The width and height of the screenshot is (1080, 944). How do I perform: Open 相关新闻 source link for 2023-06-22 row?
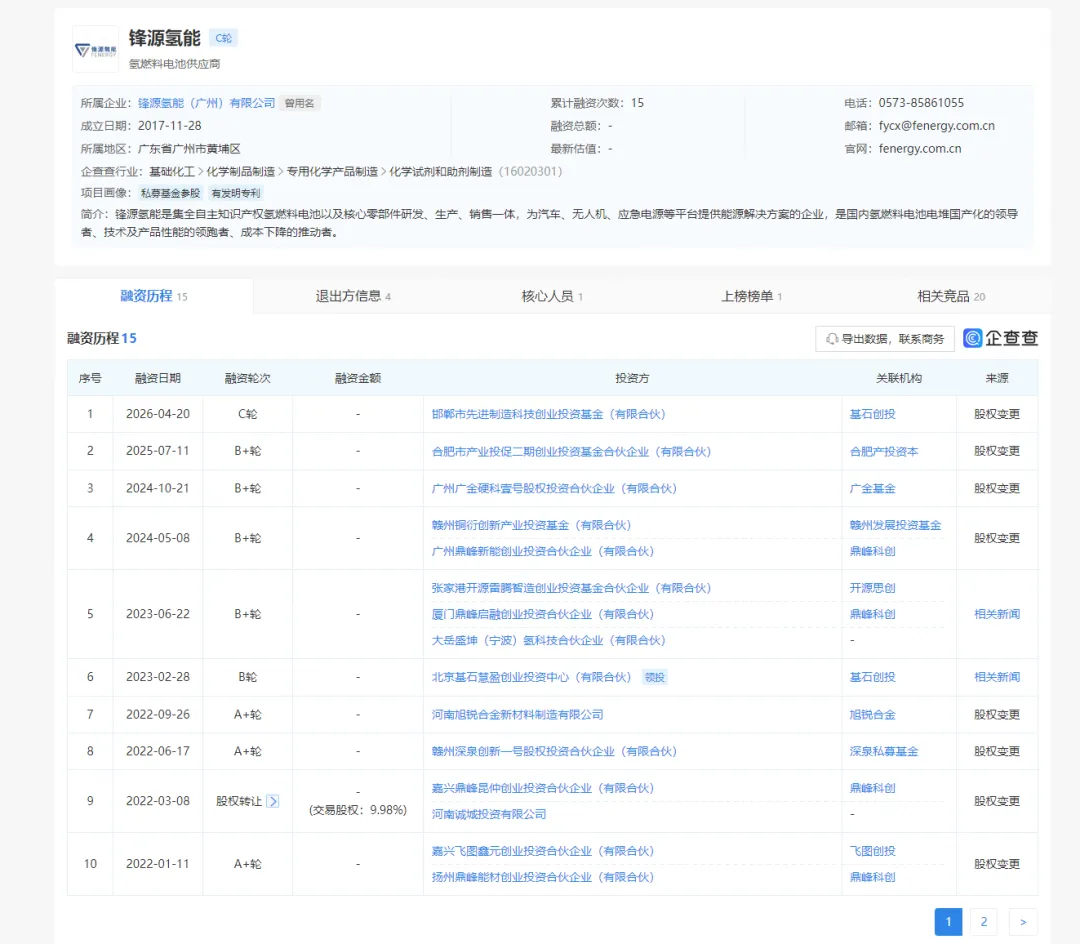pyautogui.click(x=997, y=613)
